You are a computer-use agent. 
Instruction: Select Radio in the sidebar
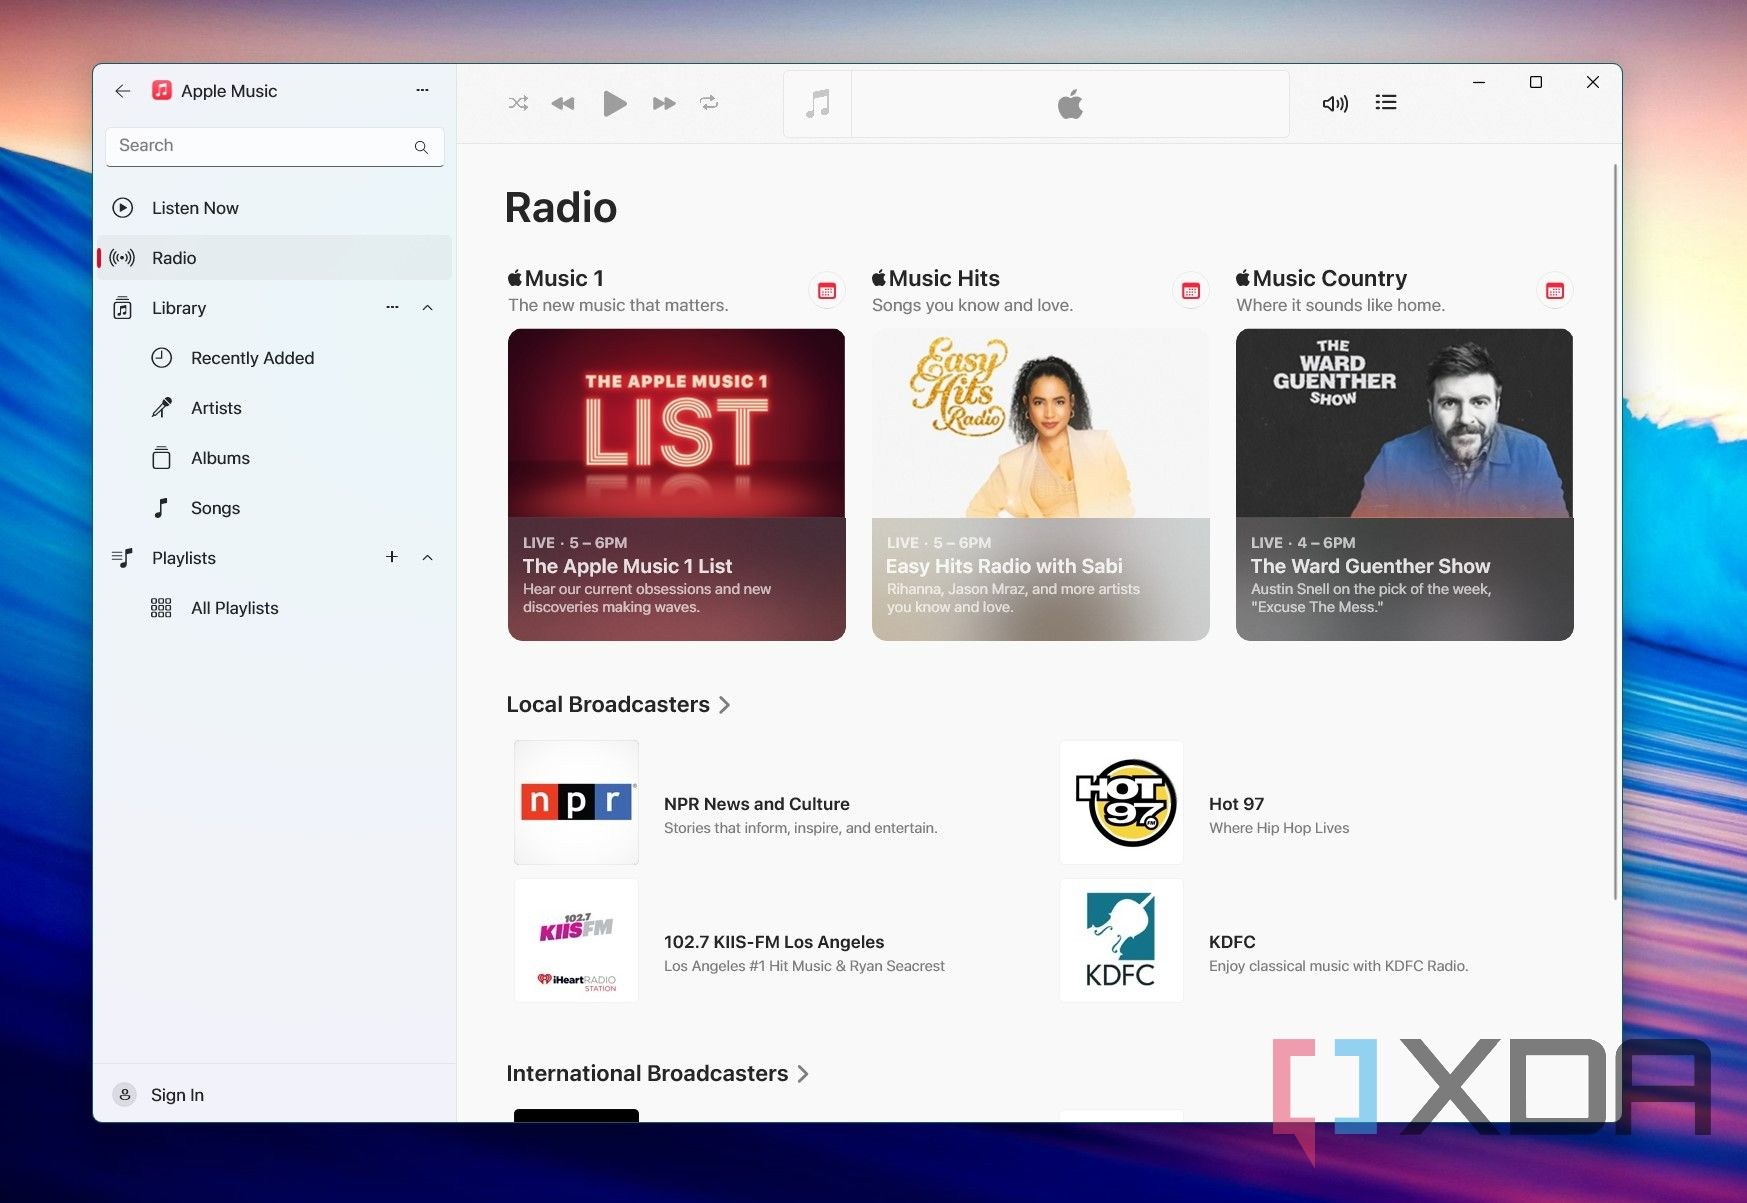click(x=173, y=257)
